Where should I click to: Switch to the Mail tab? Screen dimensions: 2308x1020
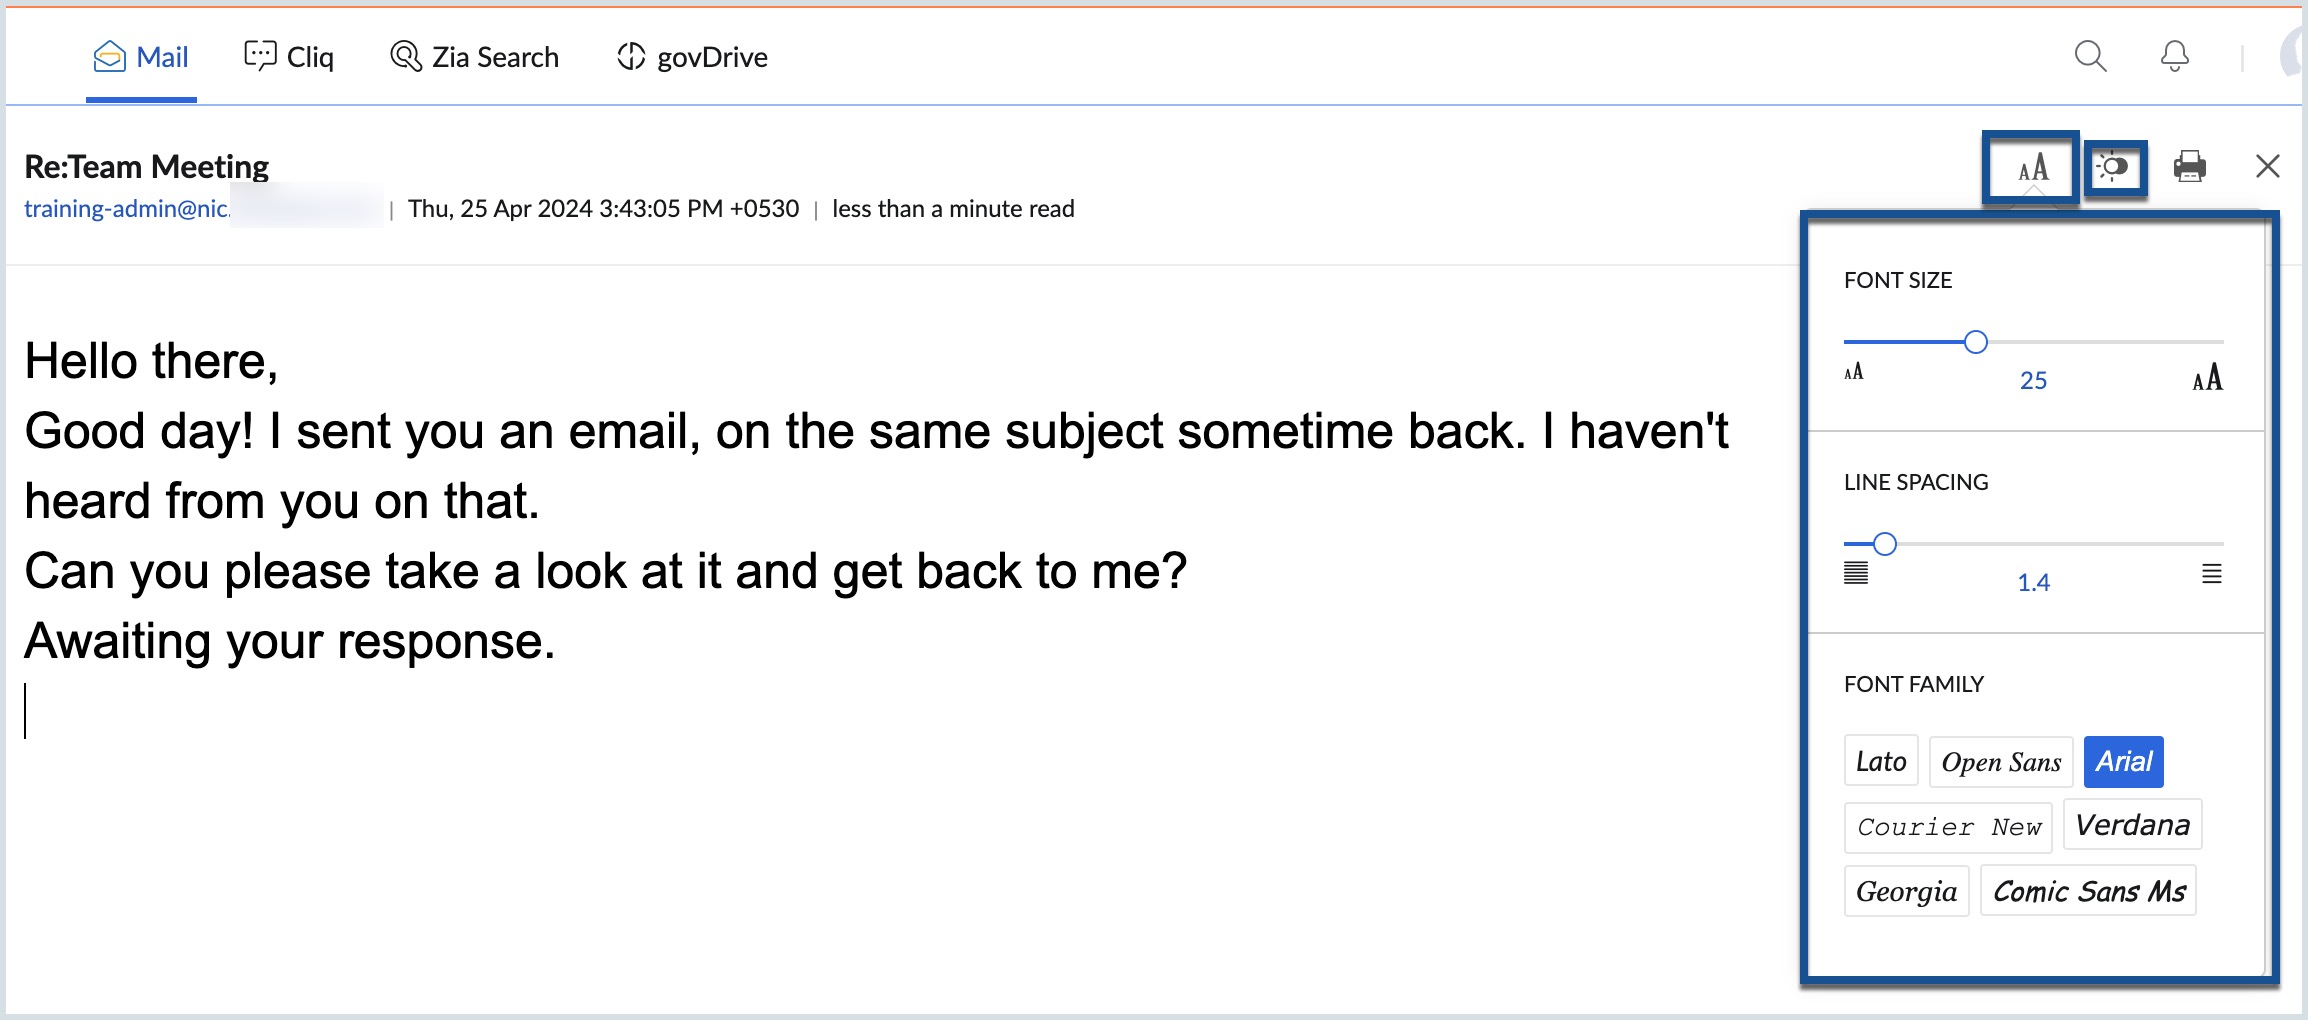pyautogui.click(x=141, y=57)
